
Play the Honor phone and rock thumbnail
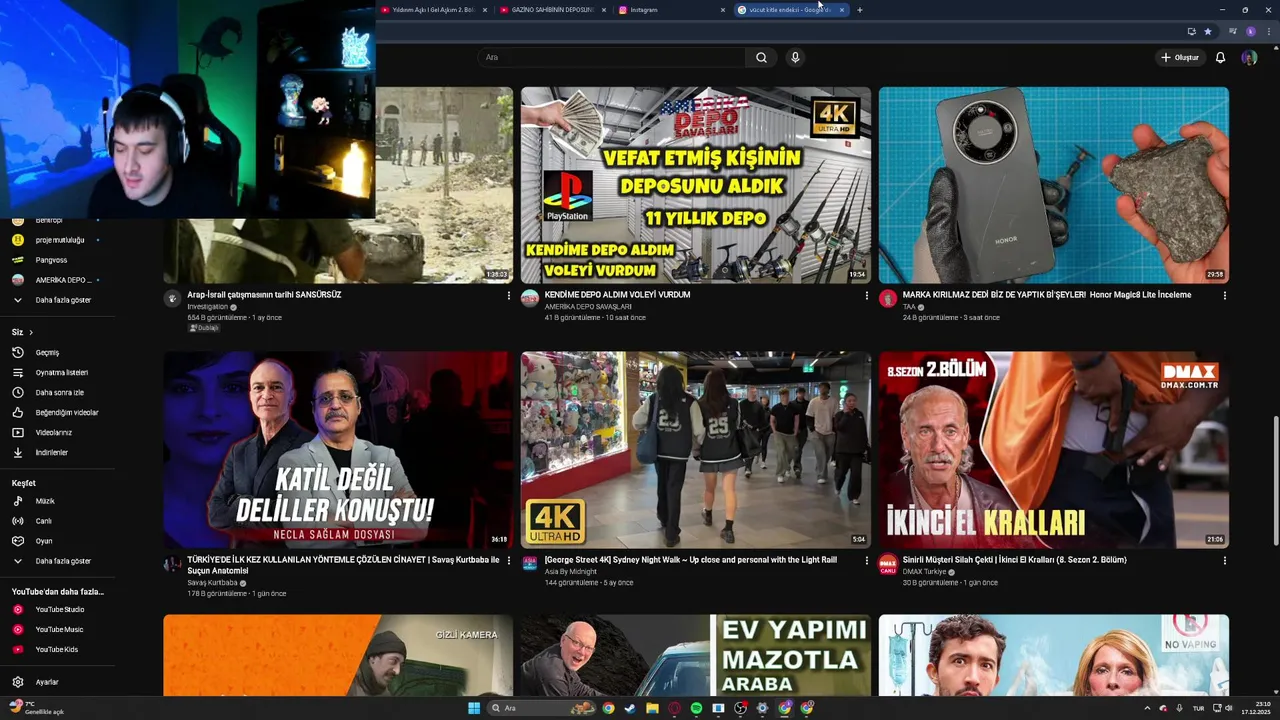(x=1053, y=185)
